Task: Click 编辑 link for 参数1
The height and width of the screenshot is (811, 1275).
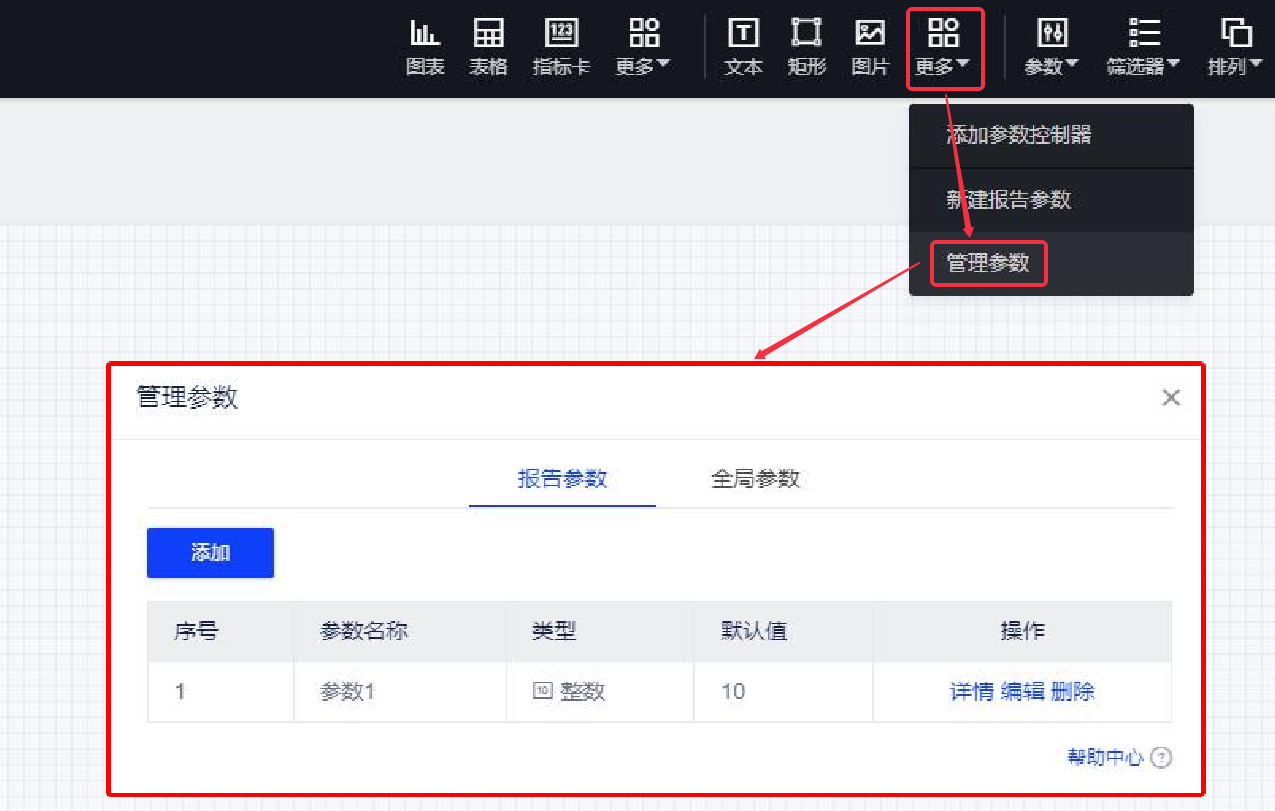Action: click(1022, 692)
